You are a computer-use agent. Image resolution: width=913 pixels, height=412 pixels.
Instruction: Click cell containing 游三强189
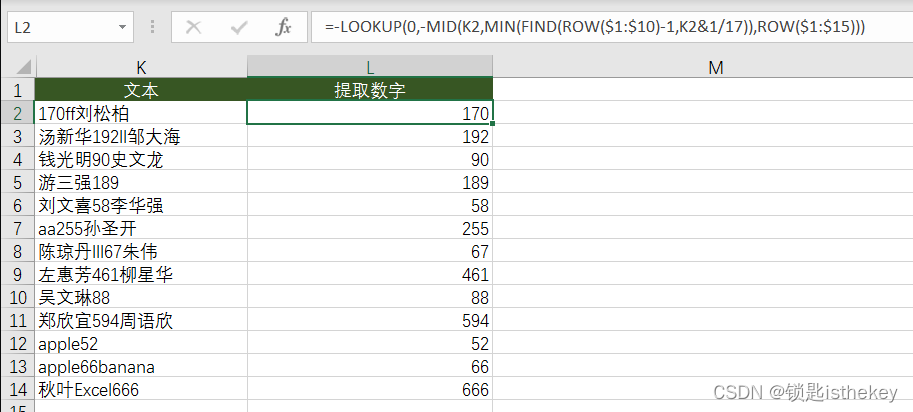coord(141,182)
